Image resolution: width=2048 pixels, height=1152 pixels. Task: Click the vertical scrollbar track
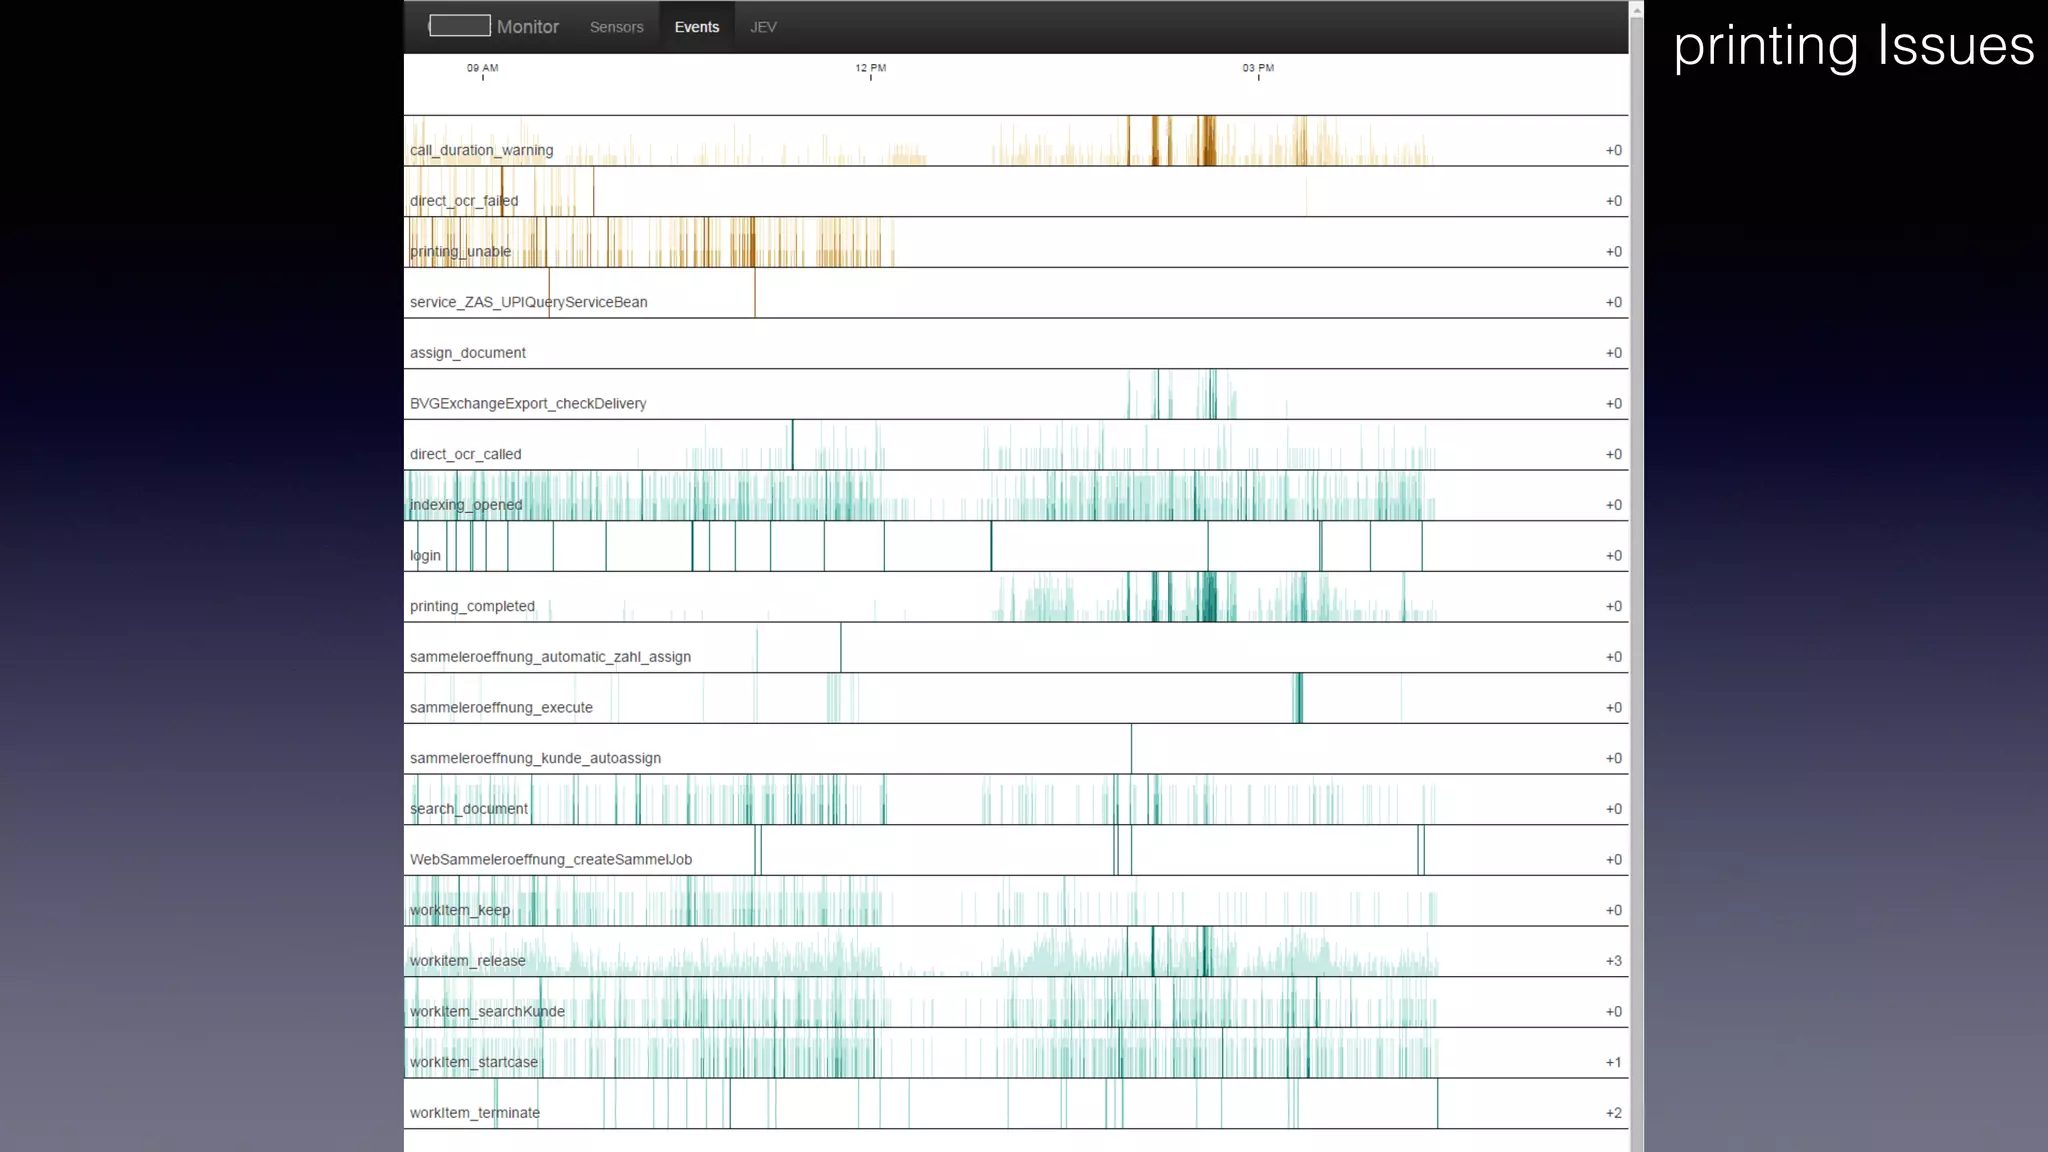(1636, 600)
